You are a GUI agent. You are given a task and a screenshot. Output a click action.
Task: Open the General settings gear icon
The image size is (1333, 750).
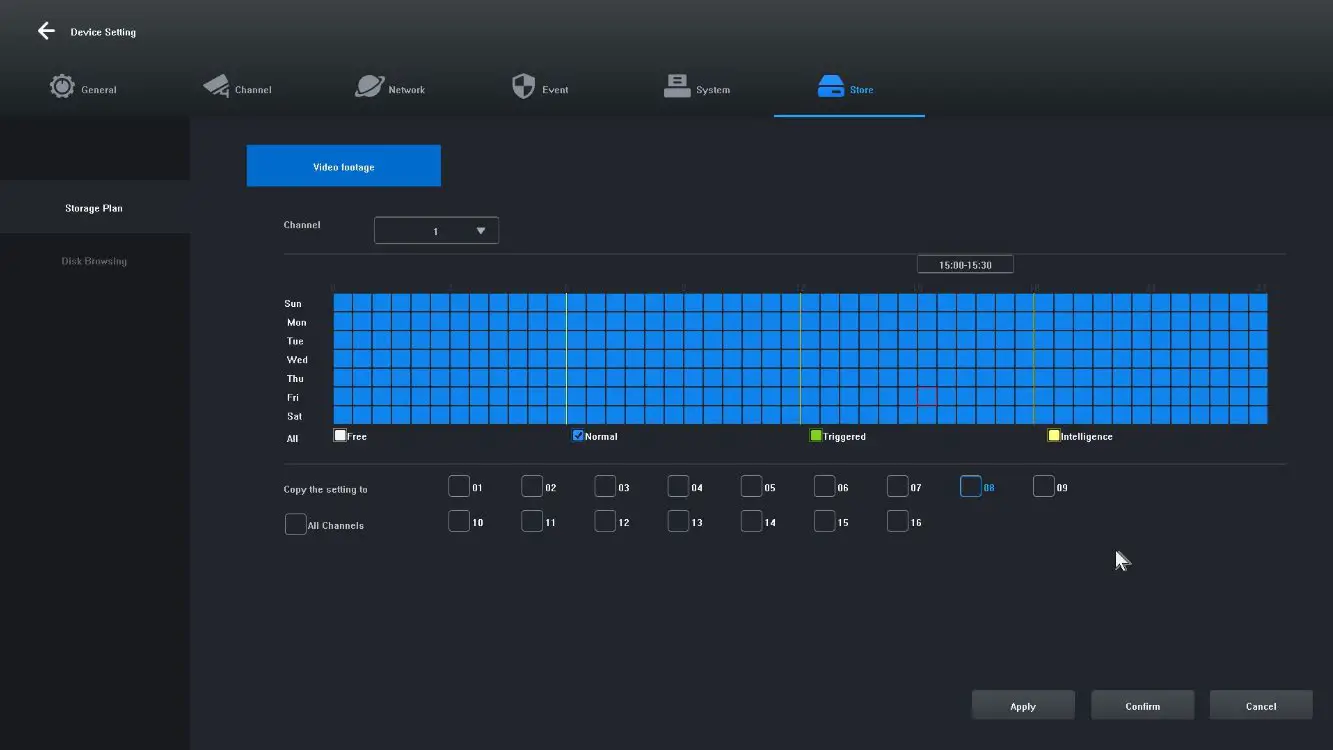(62, 87)
